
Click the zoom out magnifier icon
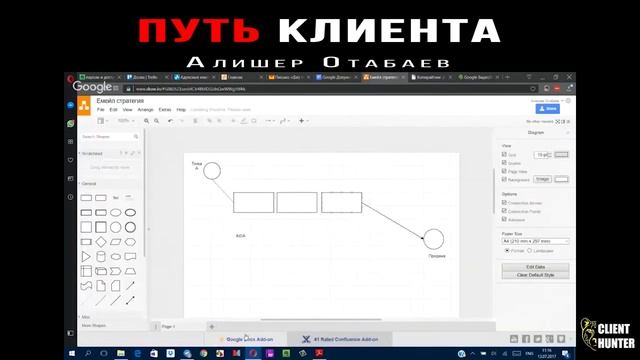pyautogui.click(x=156, y=121)
